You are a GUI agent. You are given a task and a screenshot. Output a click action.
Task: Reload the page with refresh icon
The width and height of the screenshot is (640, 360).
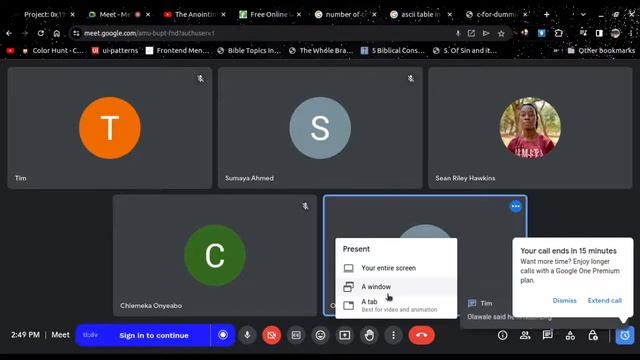pyautogui.click(x=40, y=33)
